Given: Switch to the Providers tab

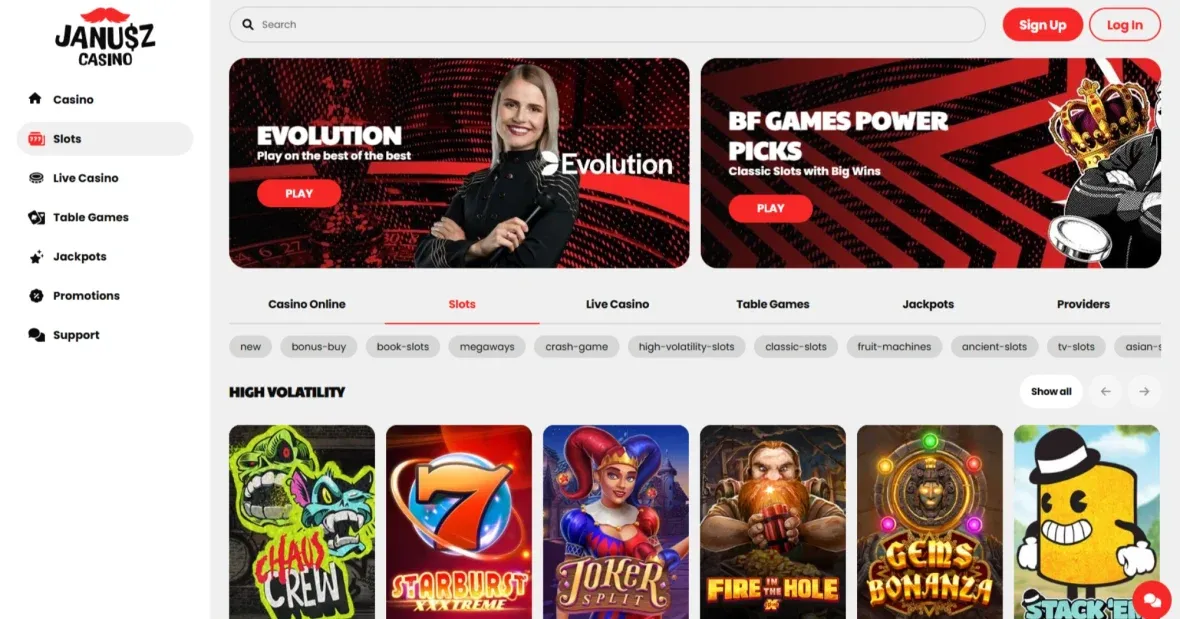Looking at the screenshot, I should [1083, 304].
